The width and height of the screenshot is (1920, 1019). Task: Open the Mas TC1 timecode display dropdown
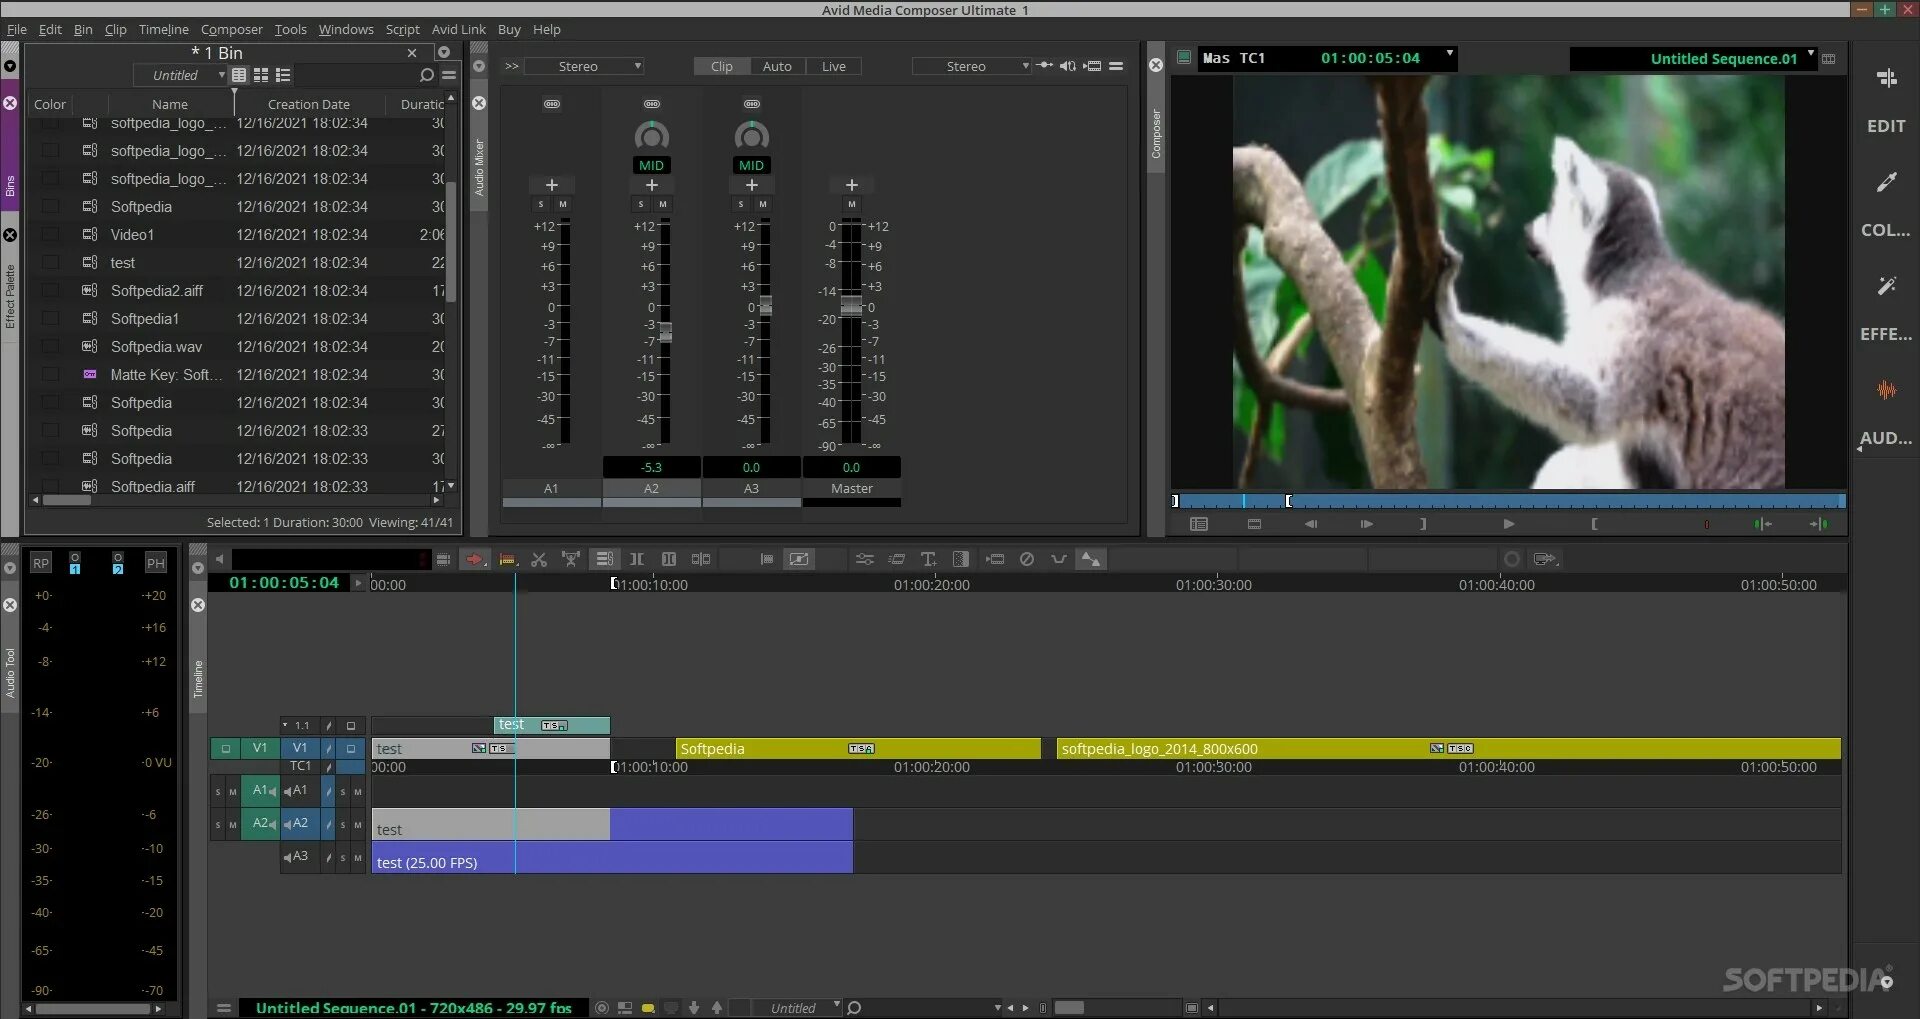1328,58
